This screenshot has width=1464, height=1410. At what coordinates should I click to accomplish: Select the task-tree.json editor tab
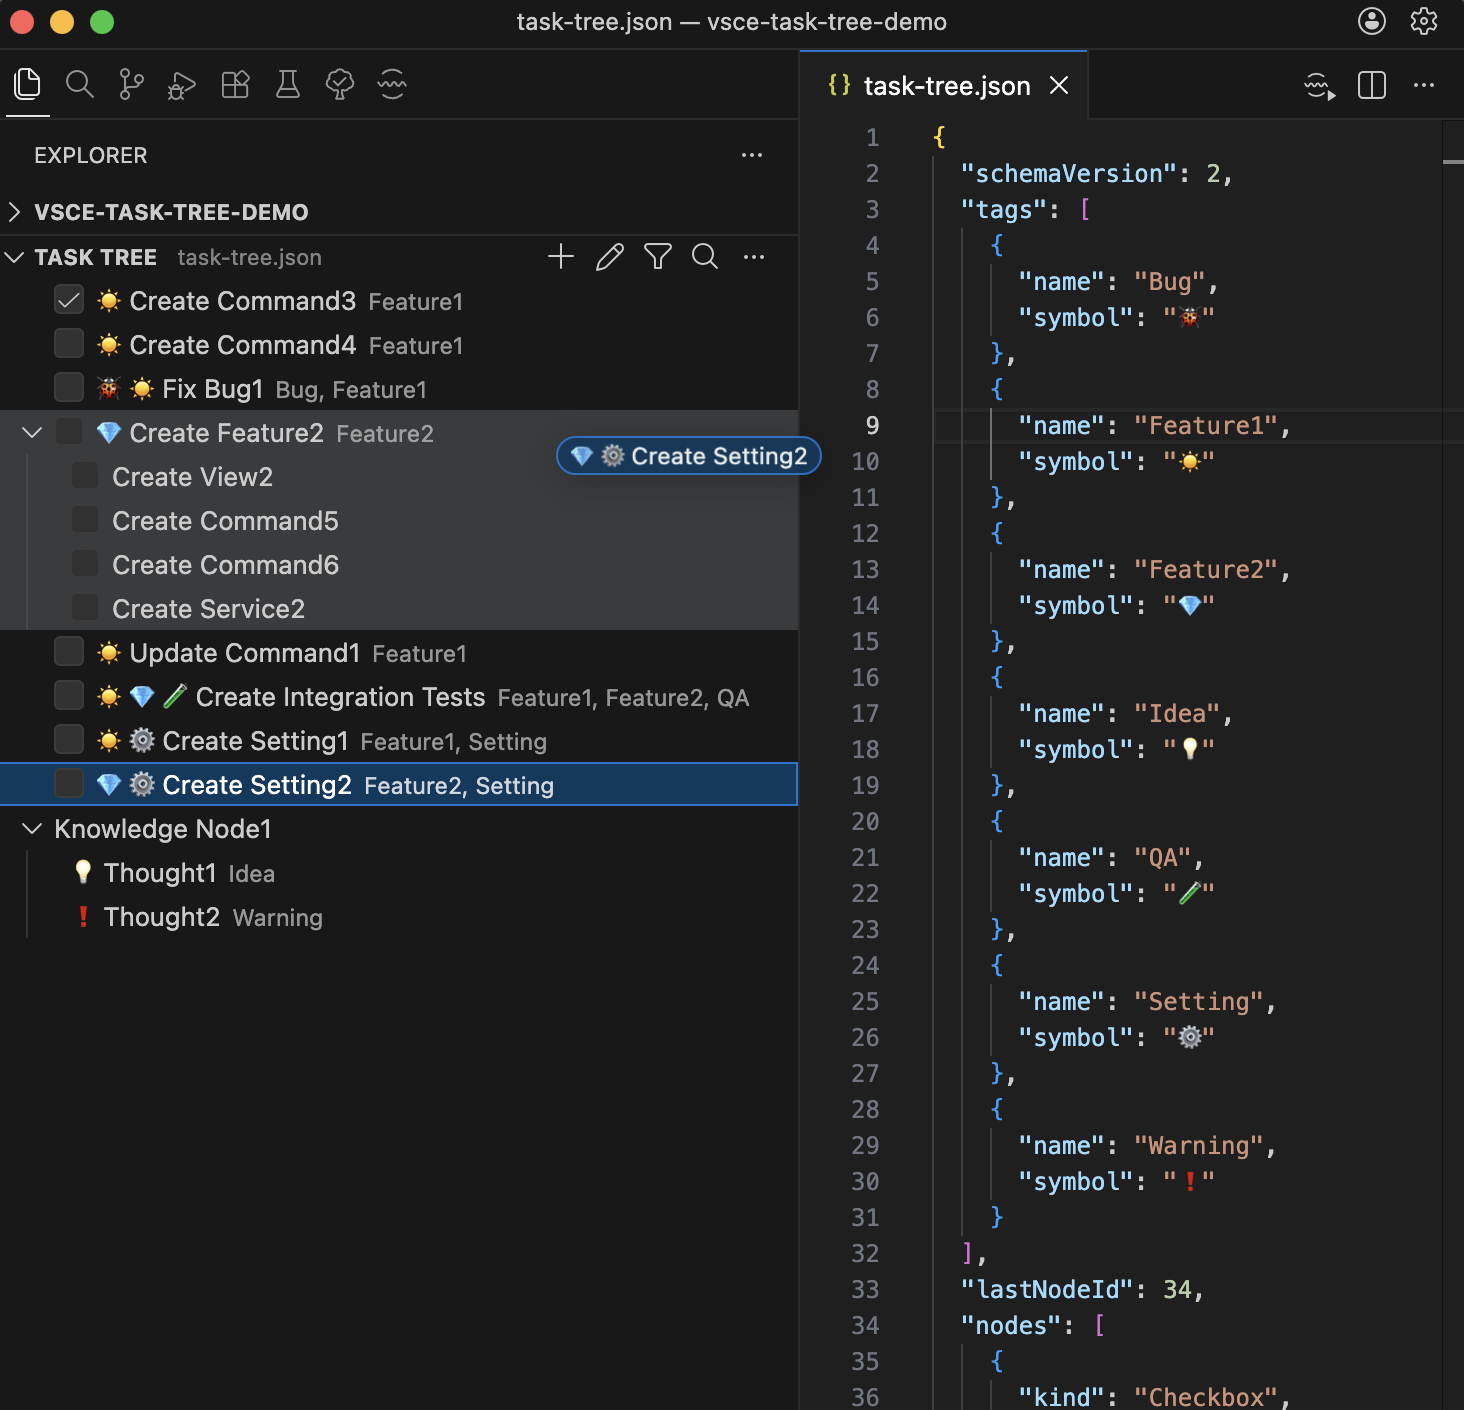pos(945,86)
